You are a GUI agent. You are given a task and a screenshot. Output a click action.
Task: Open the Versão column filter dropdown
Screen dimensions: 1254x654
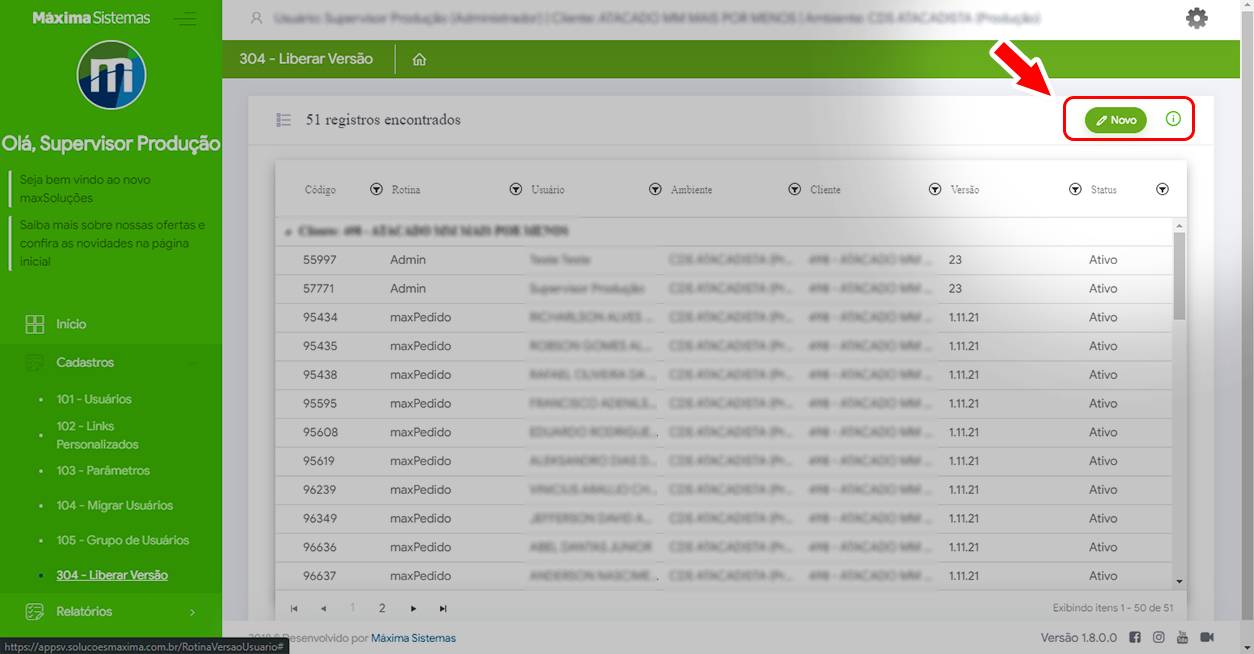pos(1075,189)
